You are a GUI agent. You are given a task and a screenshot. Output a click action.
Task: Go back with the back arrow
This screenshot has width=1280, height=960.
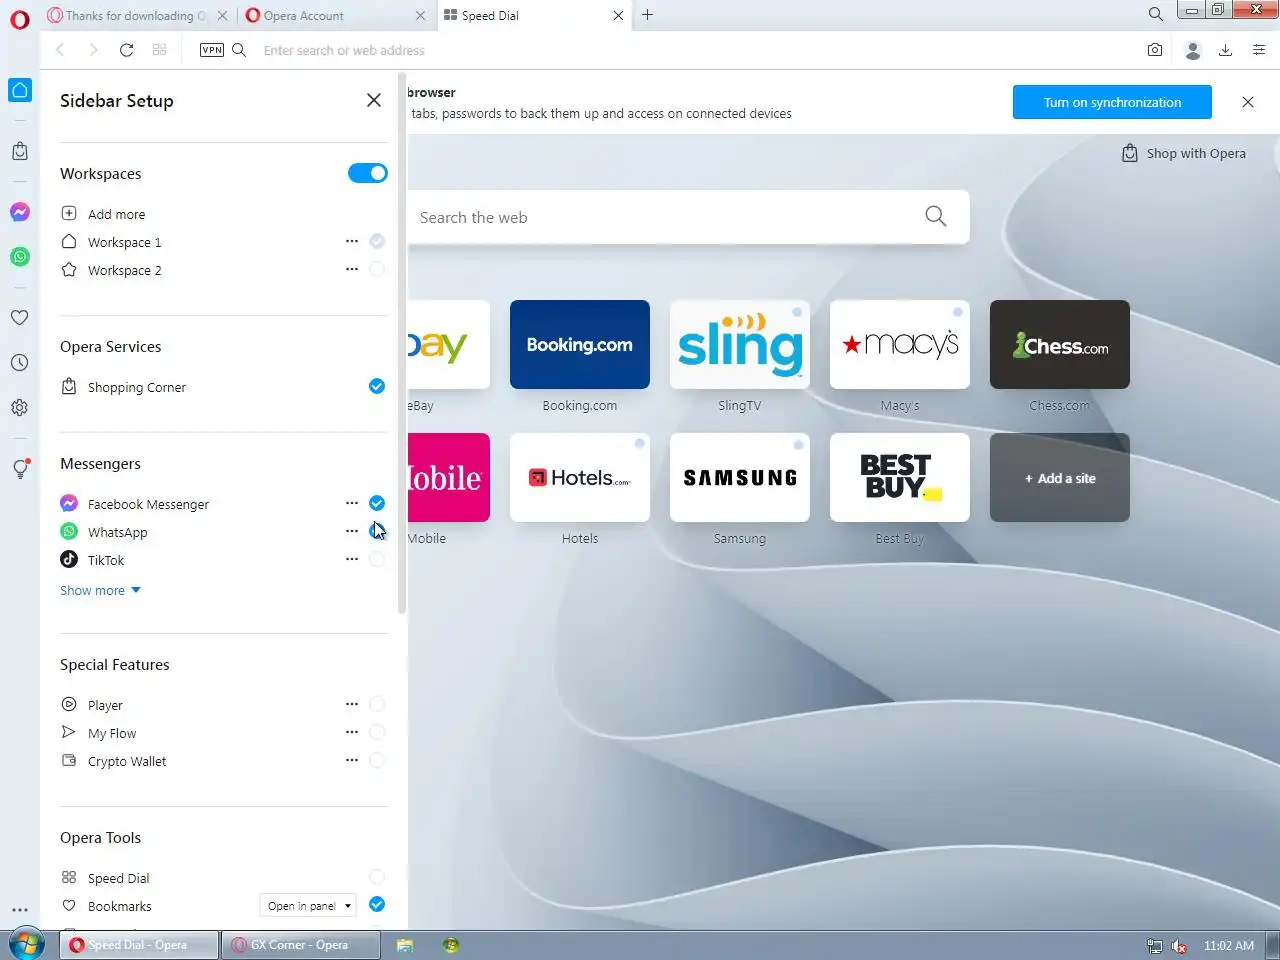(x=60, y=50)
